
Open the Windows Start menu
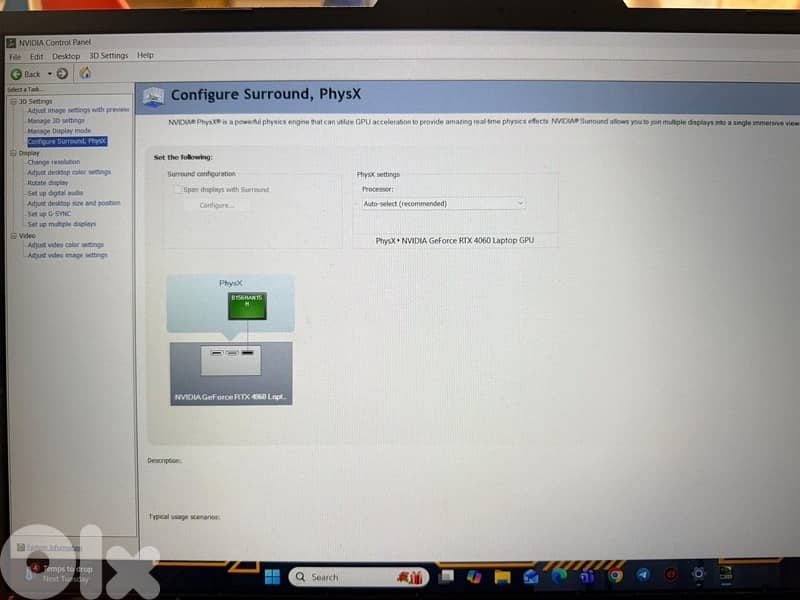pyautogui.click(x=271, y=577)
